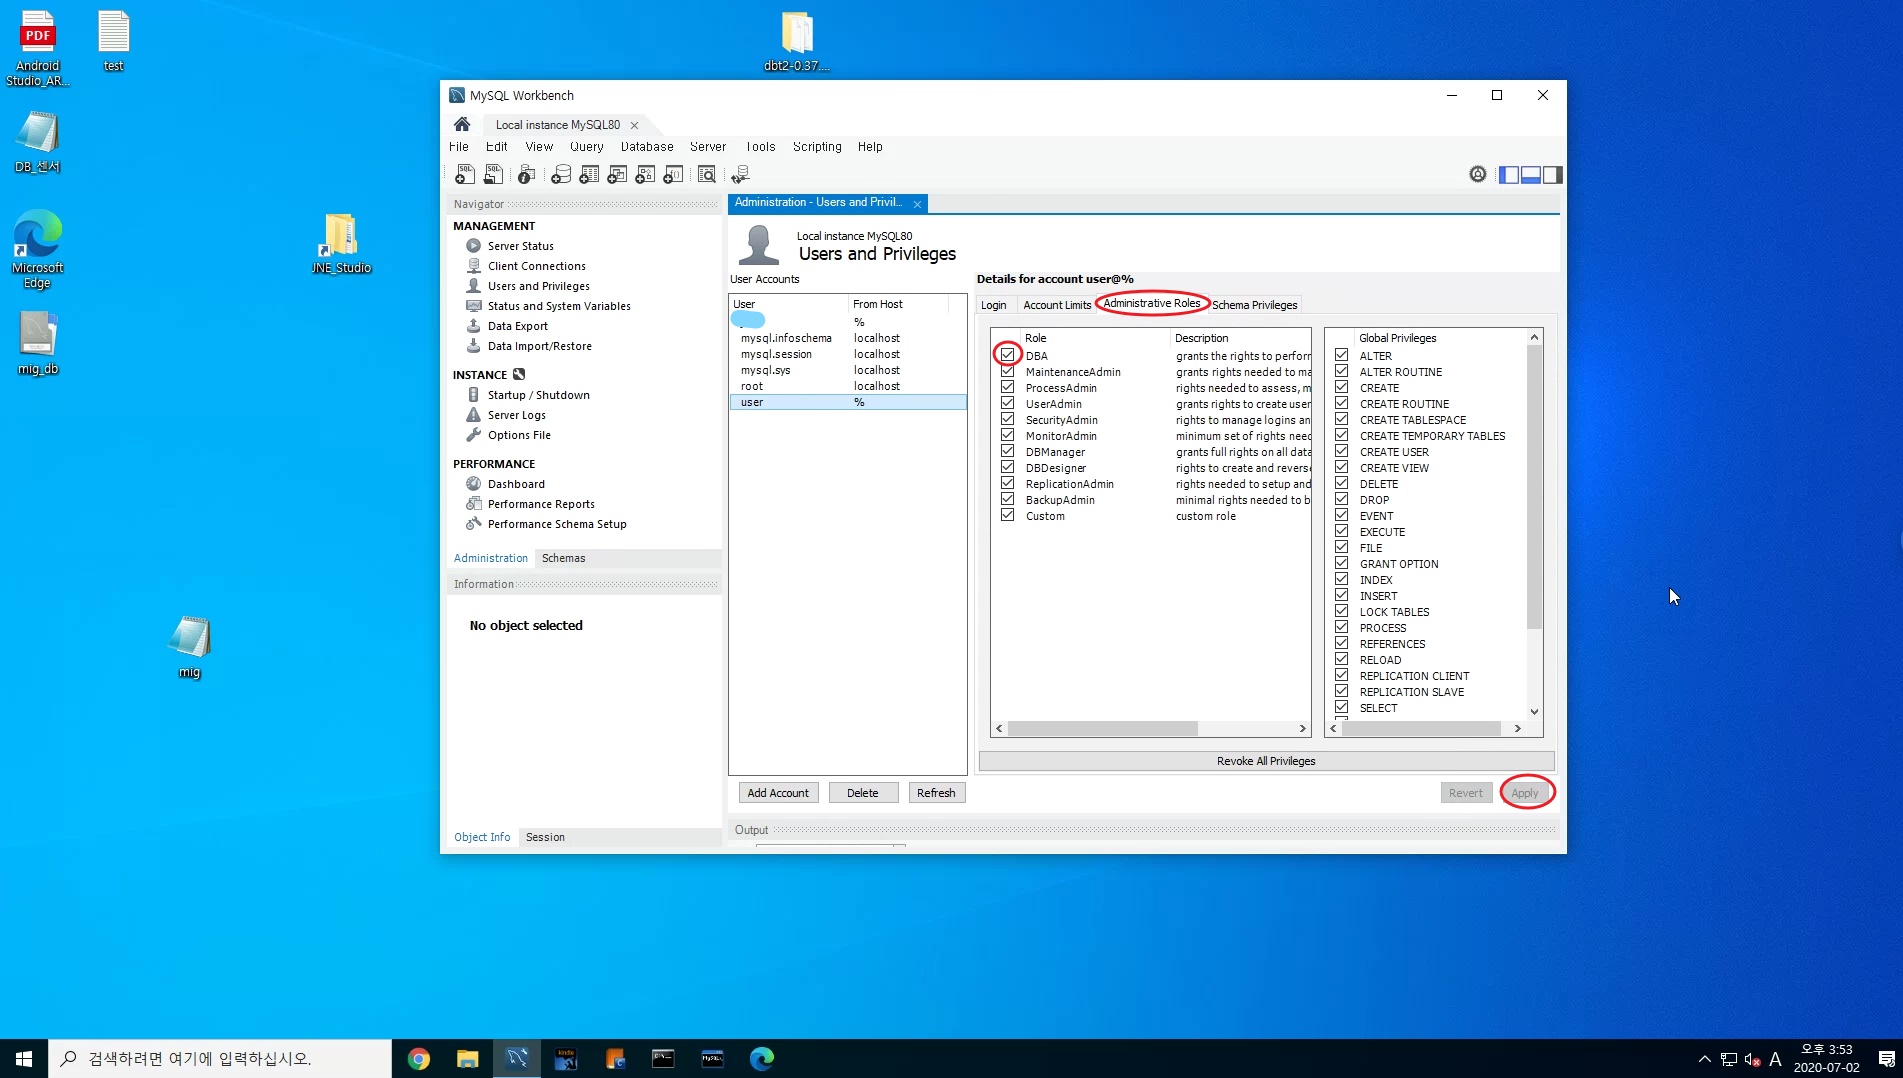Uncheck the ALTER global privilege
This screenshot has width=1903, height=1078.
(x=1341, y=355)
